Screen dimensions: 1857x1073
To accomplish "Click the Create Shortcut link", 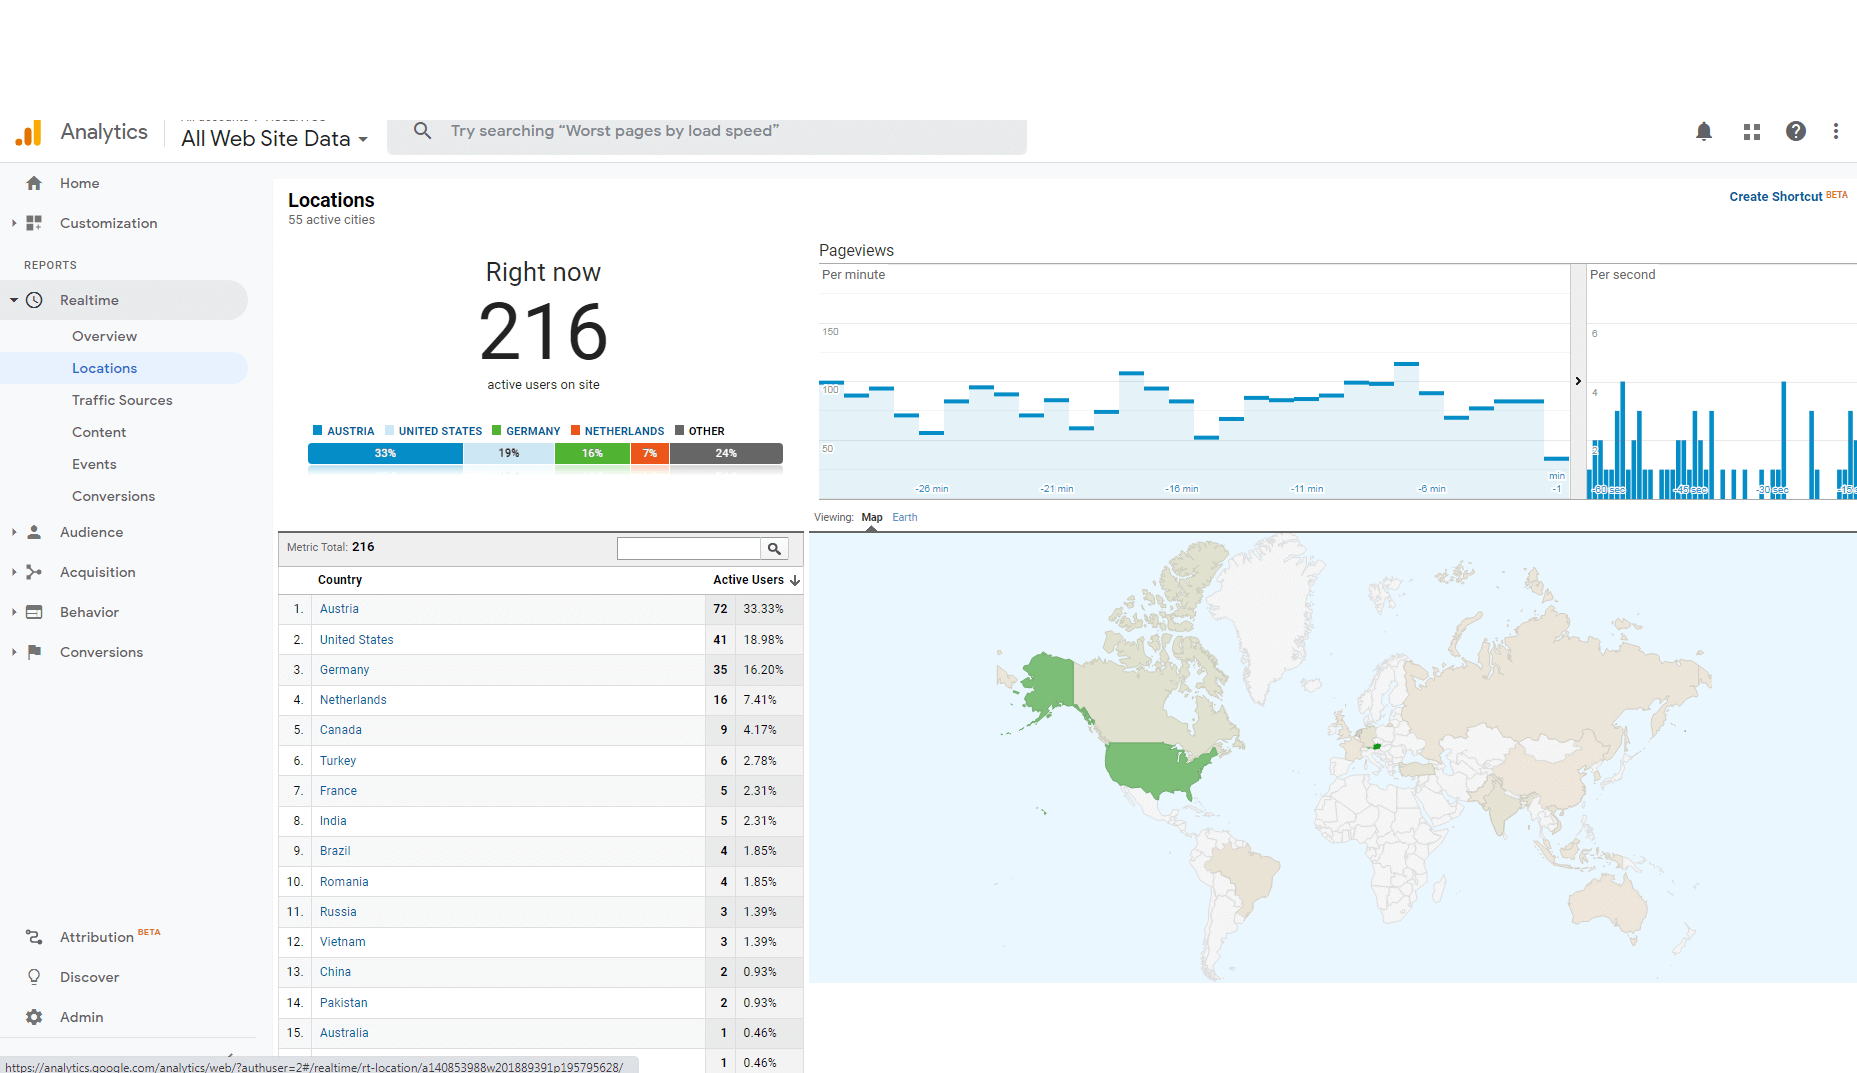I will [1775, 197].
